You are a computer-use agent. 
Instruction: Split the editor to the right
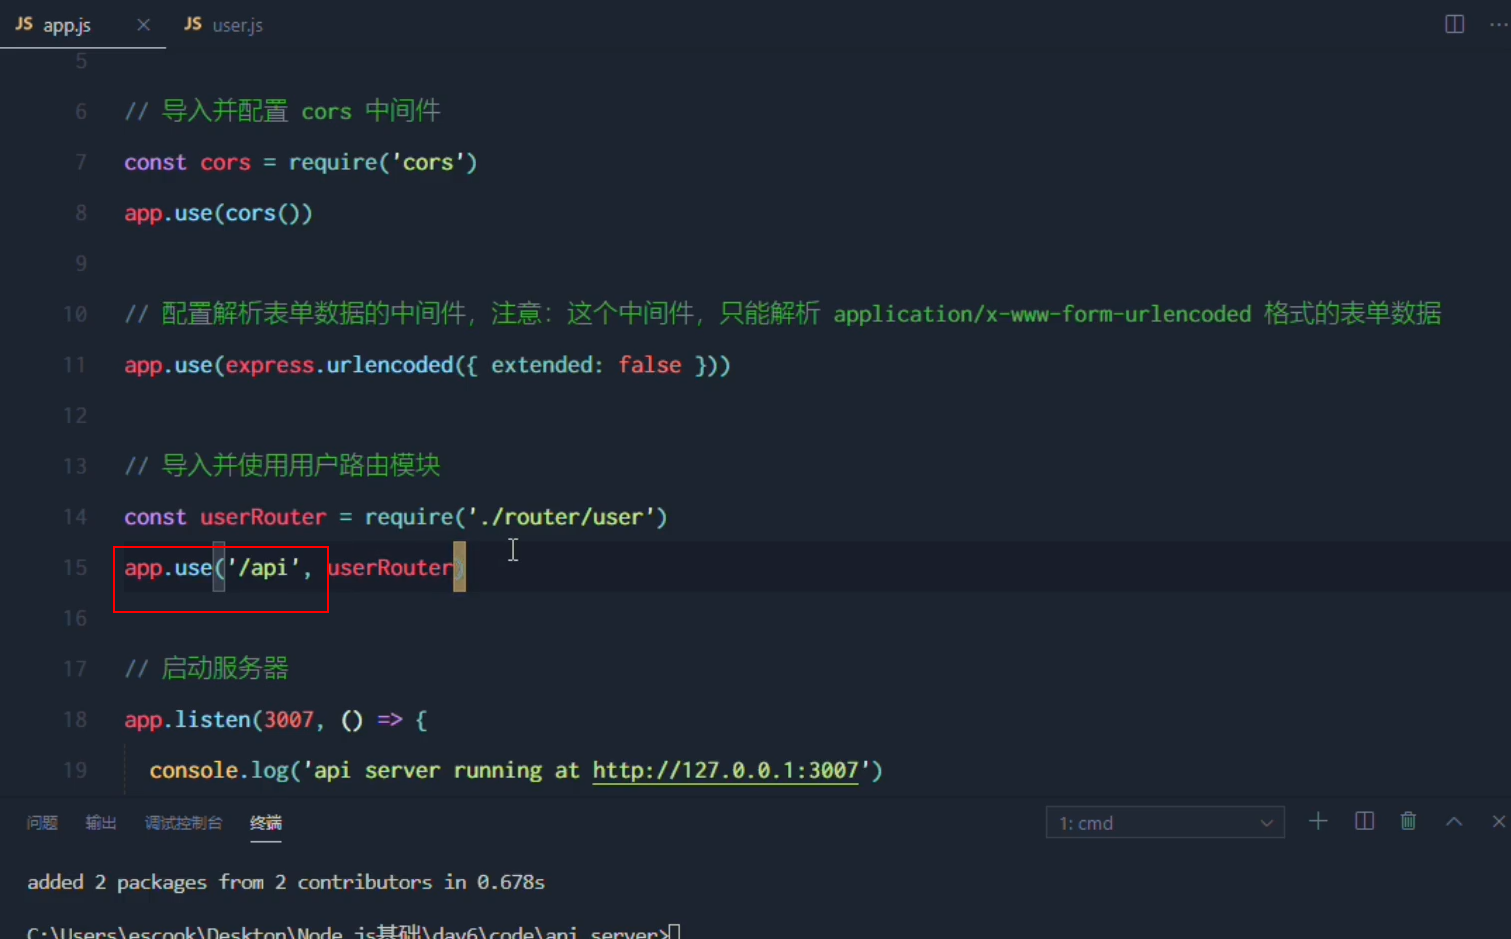(x=1455, y=24)
